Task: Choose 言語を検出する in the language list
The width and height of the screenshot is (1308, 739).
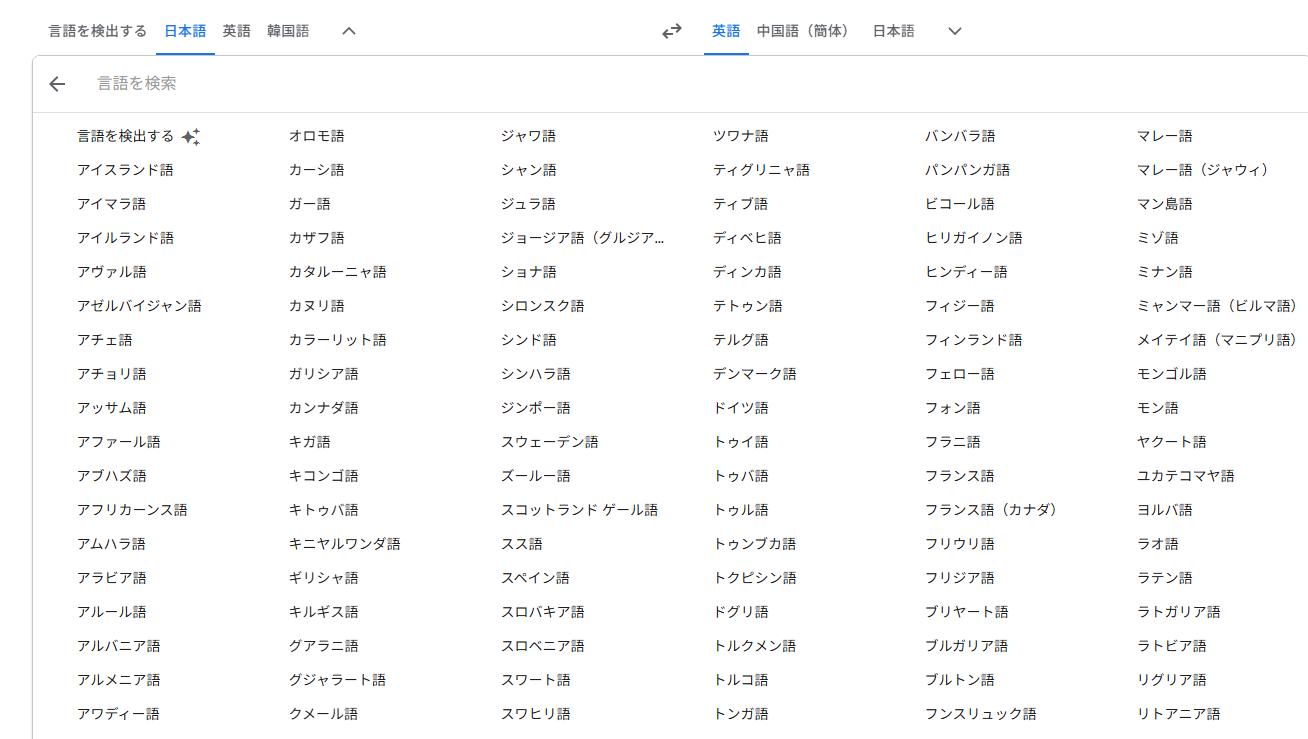Action: coord(125,136)
